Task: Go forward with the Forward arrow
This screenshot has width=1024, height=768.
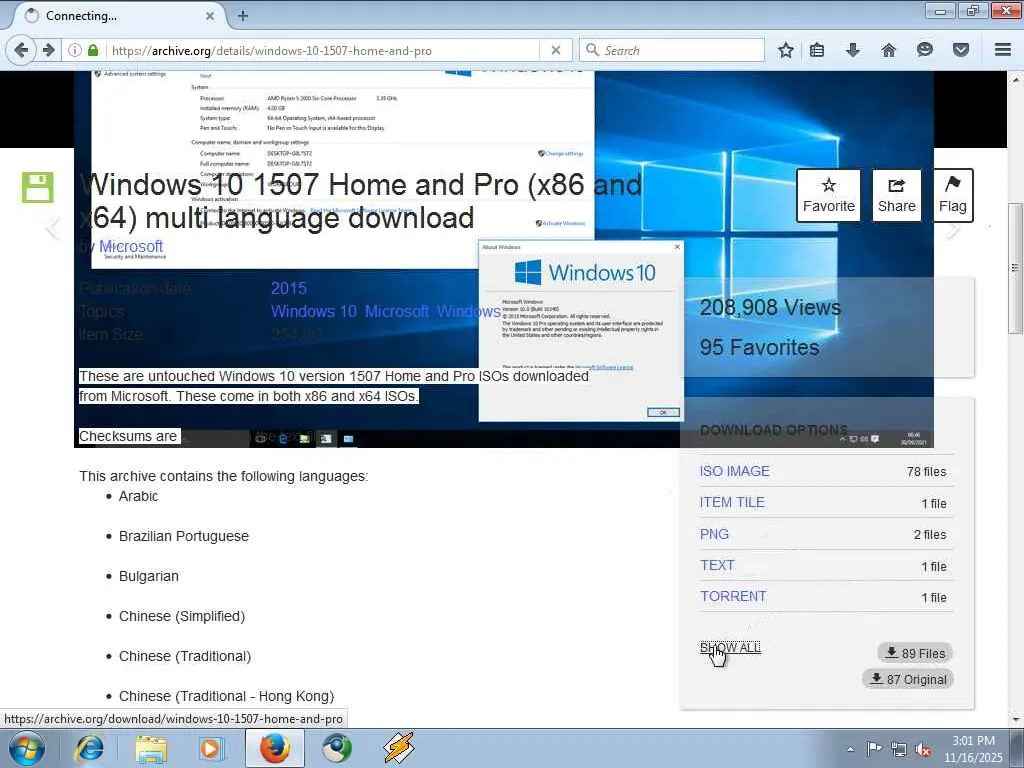Action: pos(48,50)
